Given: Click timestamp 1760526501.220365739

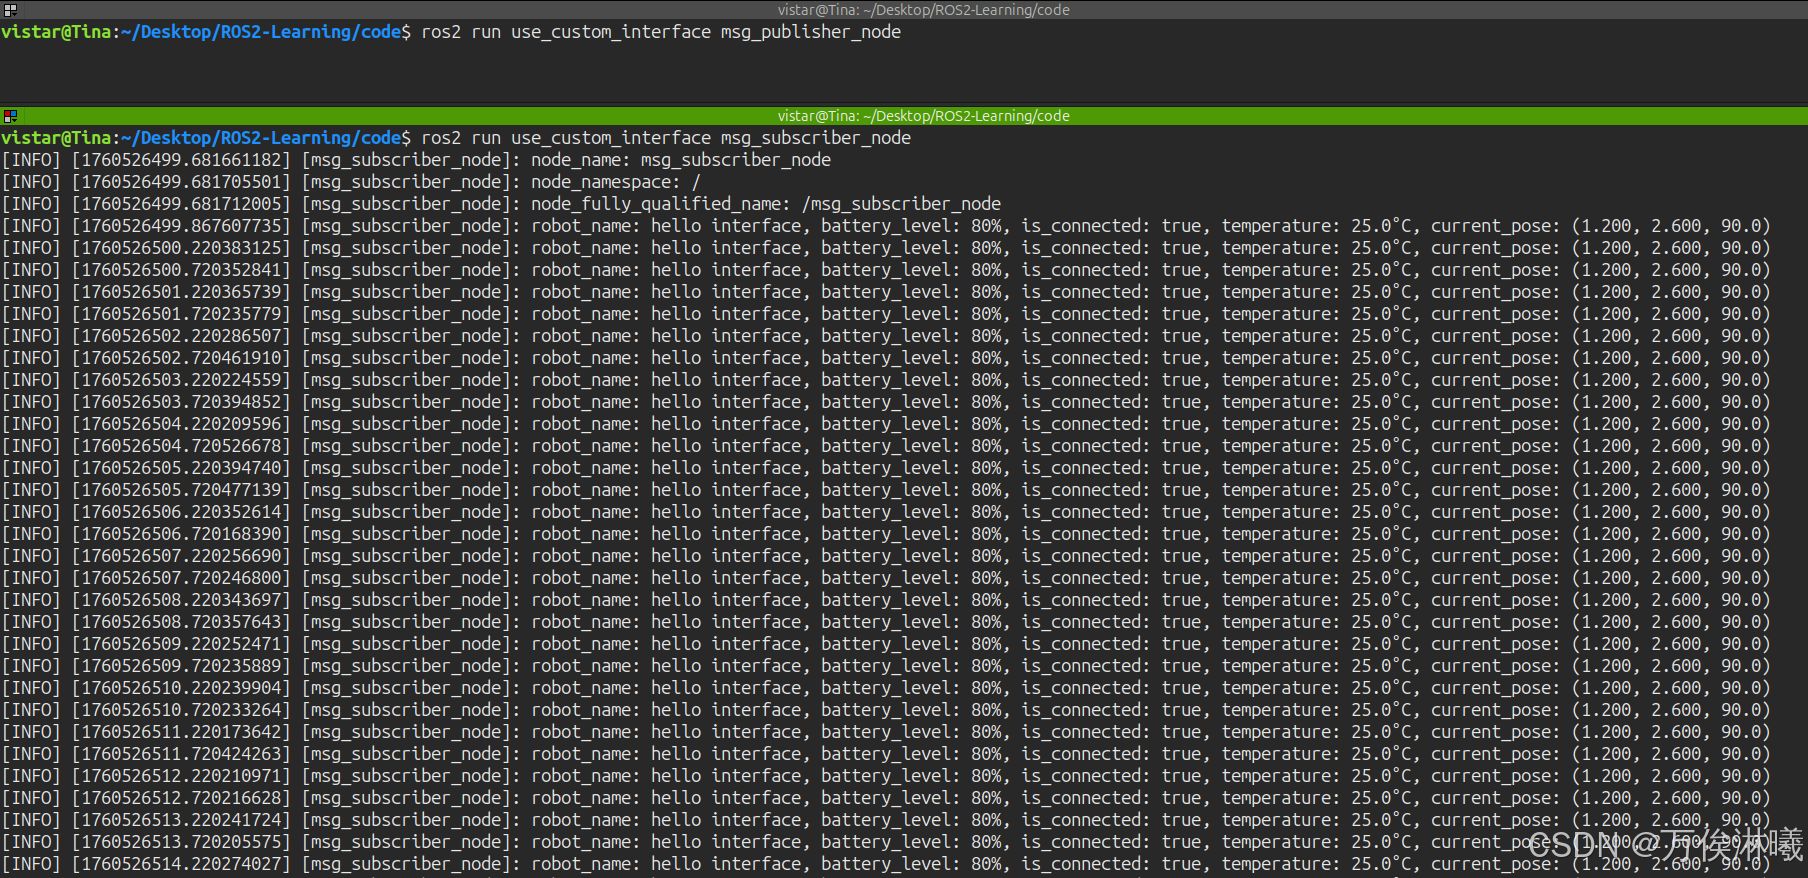Looking at the screenshot, I should click(x=181, y=292).
